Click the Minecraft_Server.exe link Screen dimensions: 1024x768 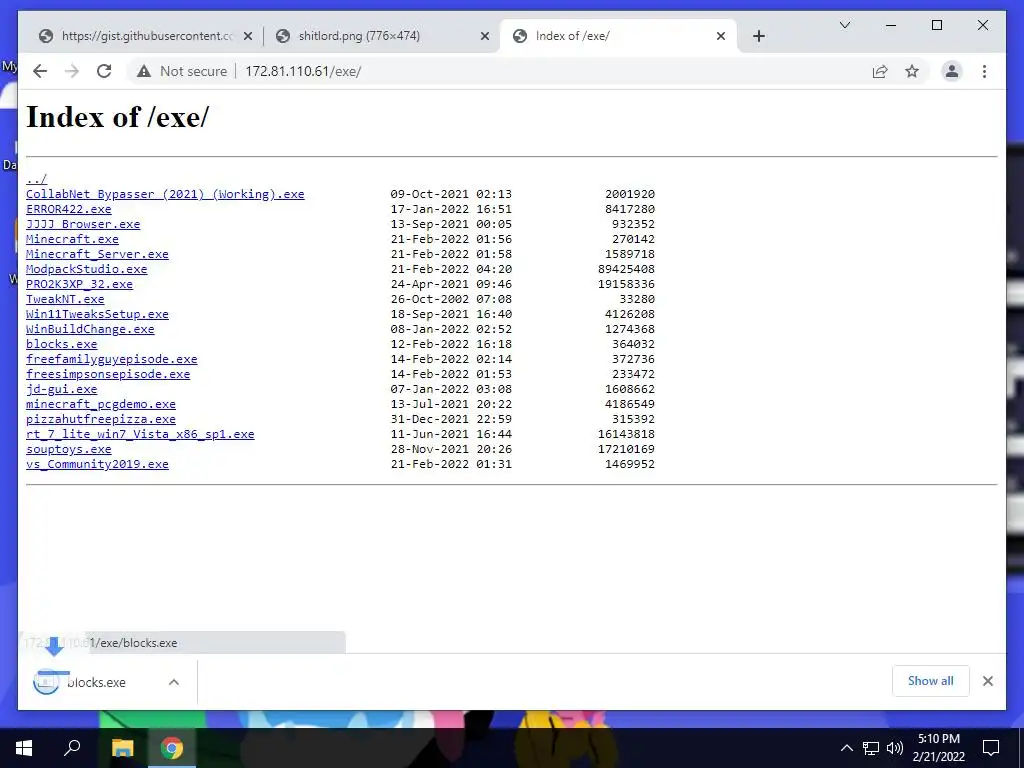coord(97,254)
